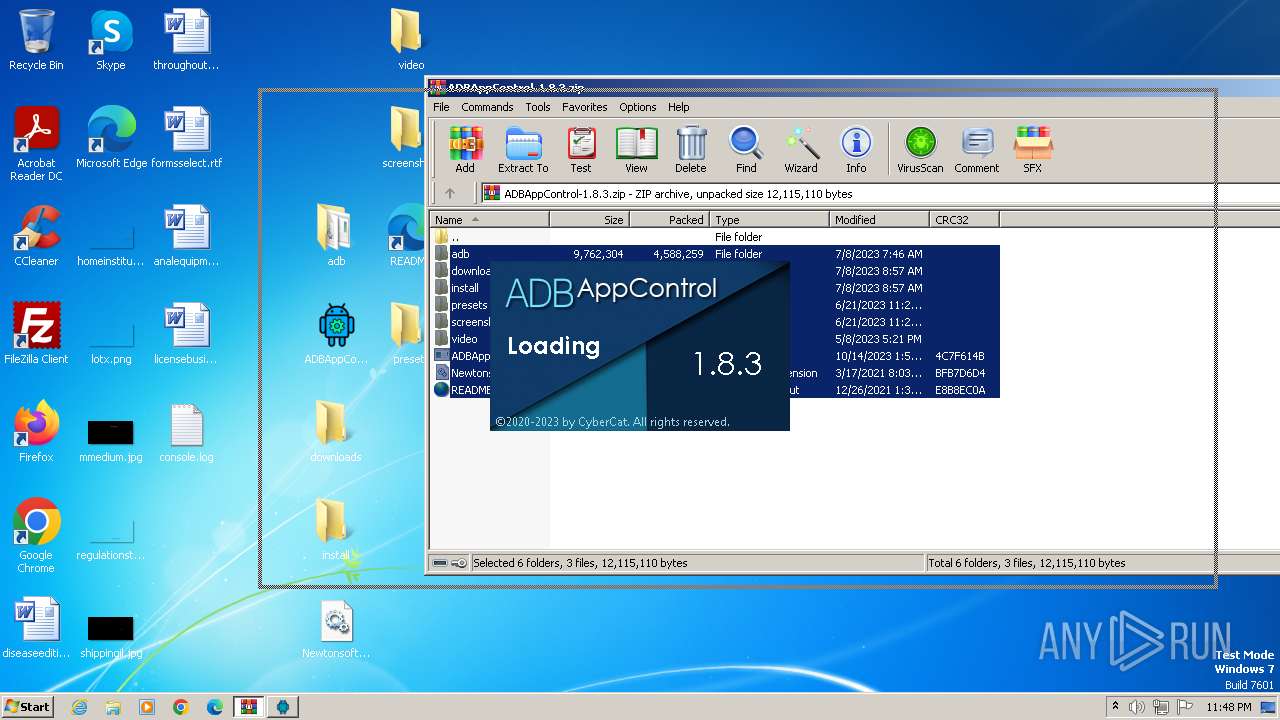Open CCleaner desktop shortcut
Image resolution: width=1280 pixels, height=720 pixels.
tap(36, 236)
